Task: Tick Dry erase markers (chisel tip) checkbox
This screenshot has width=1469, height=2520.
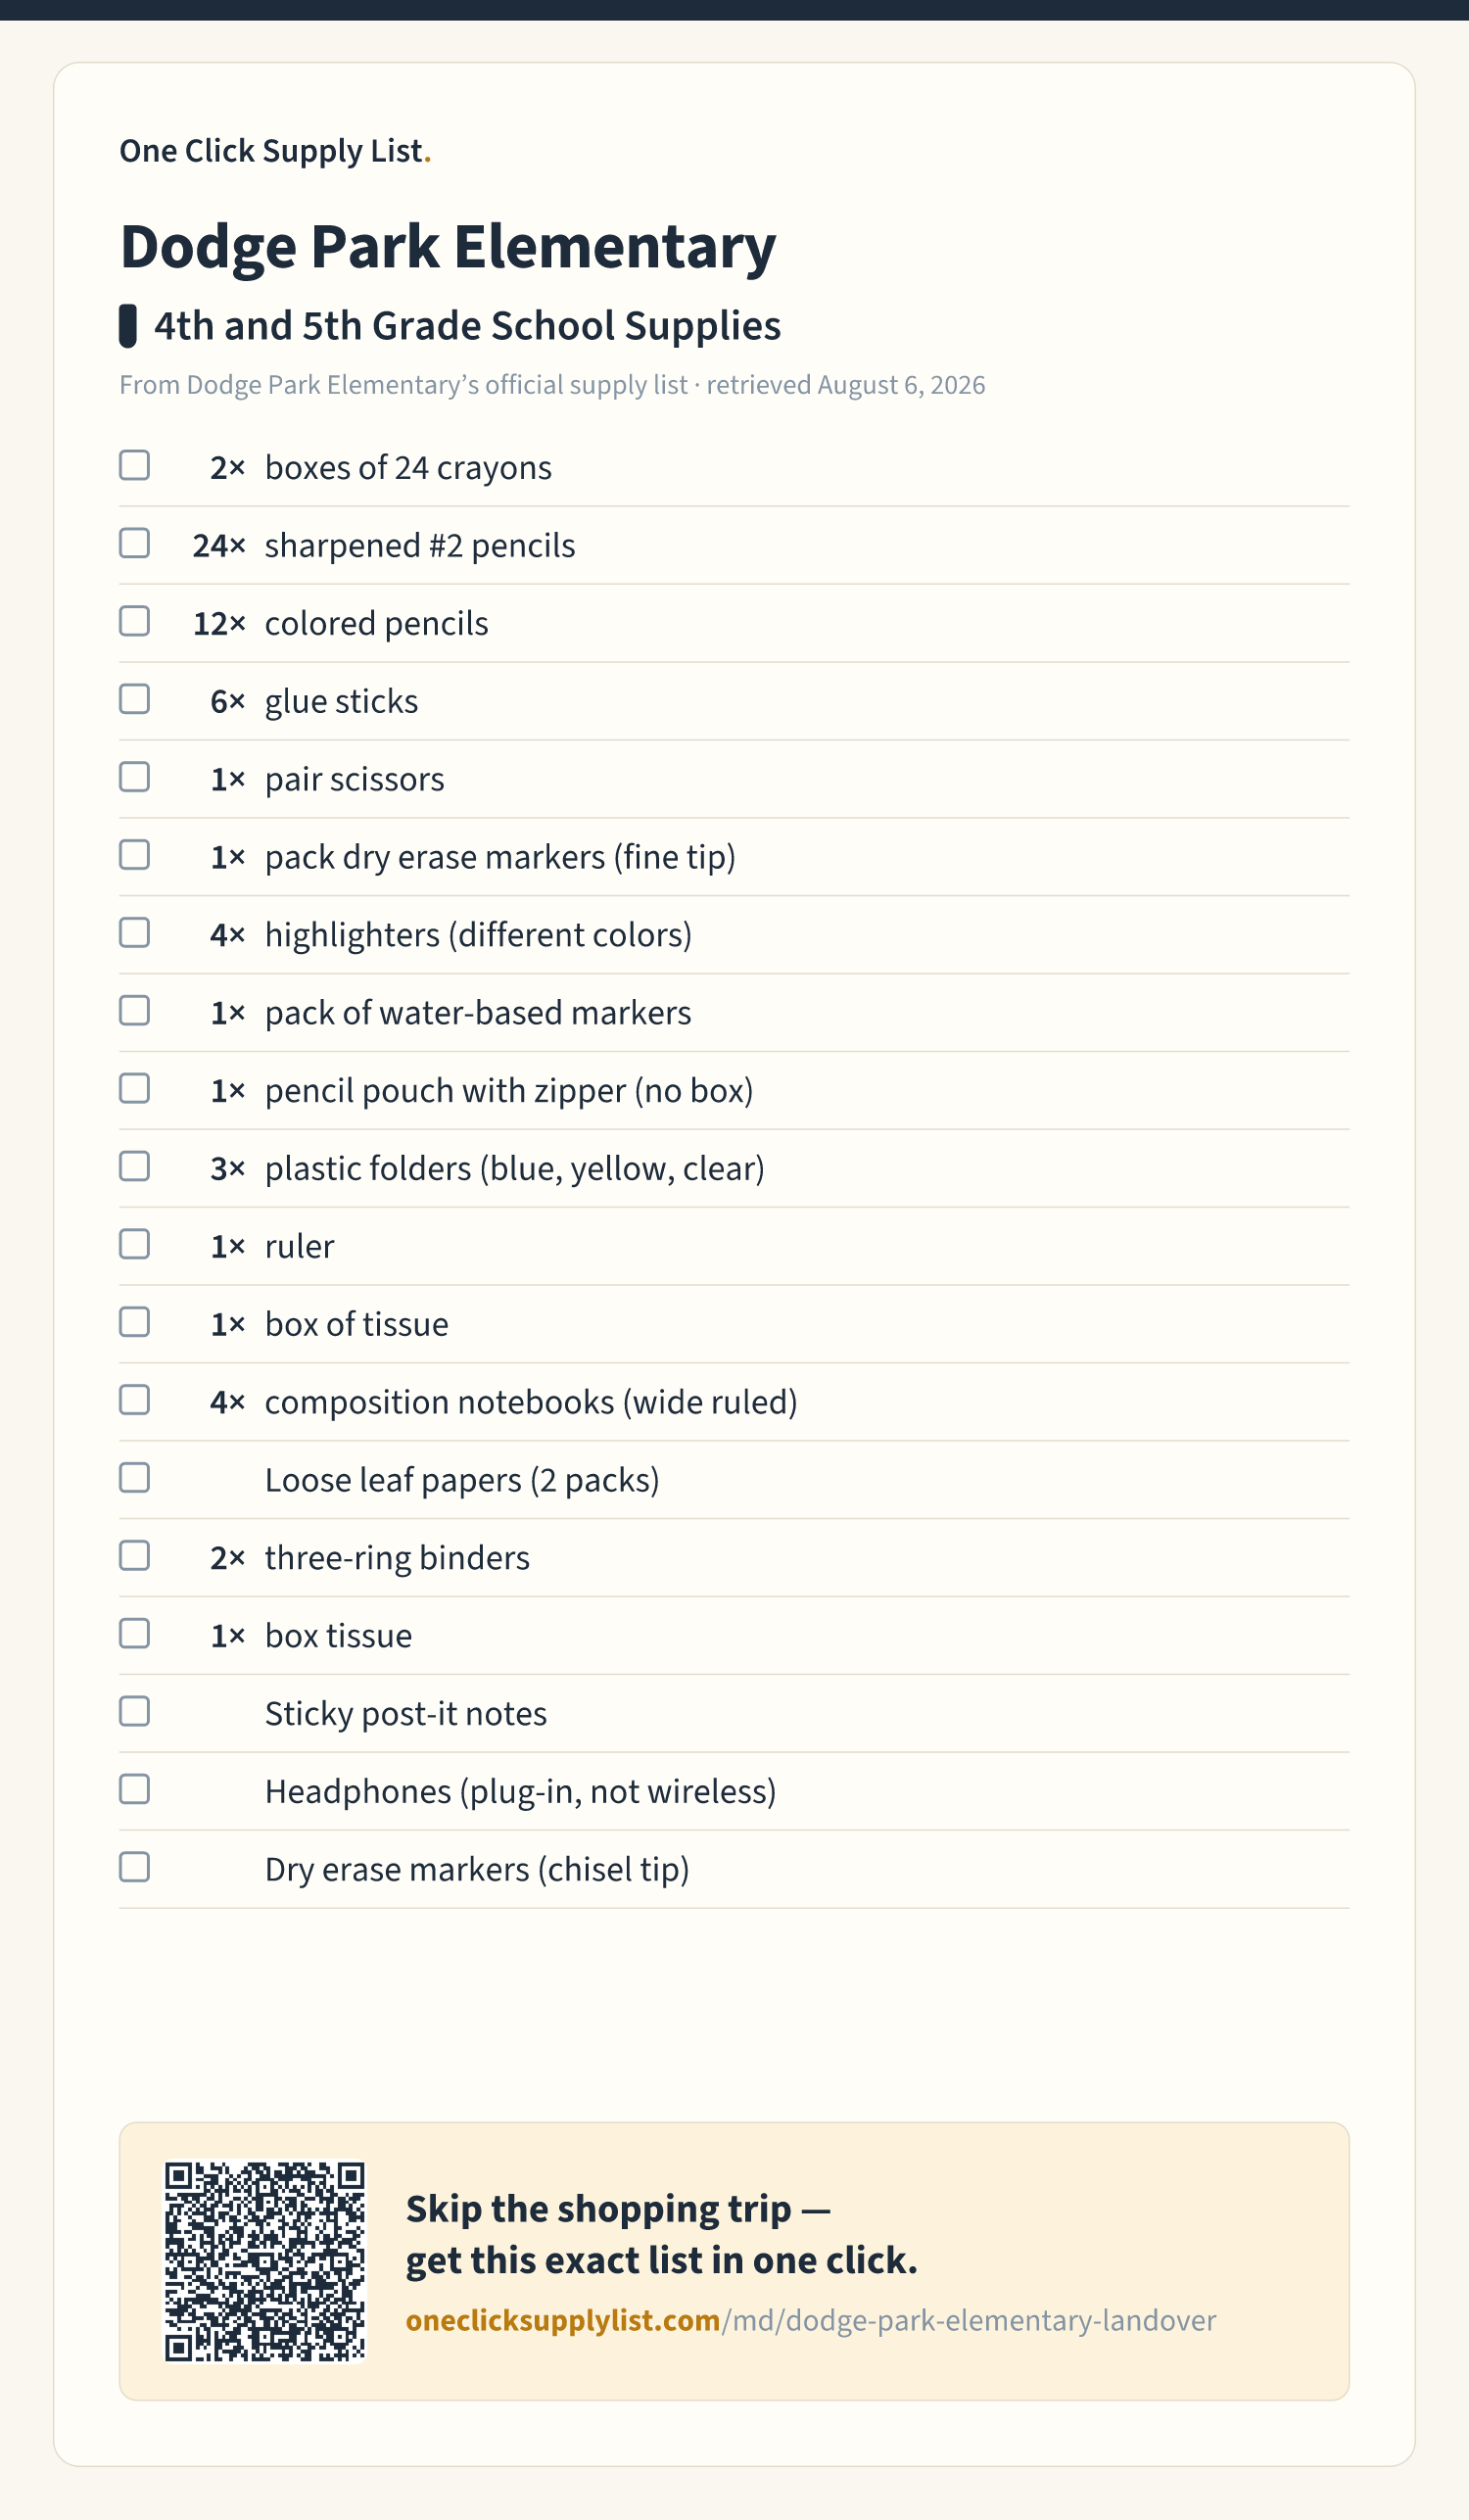Action: pos(134,1868)
